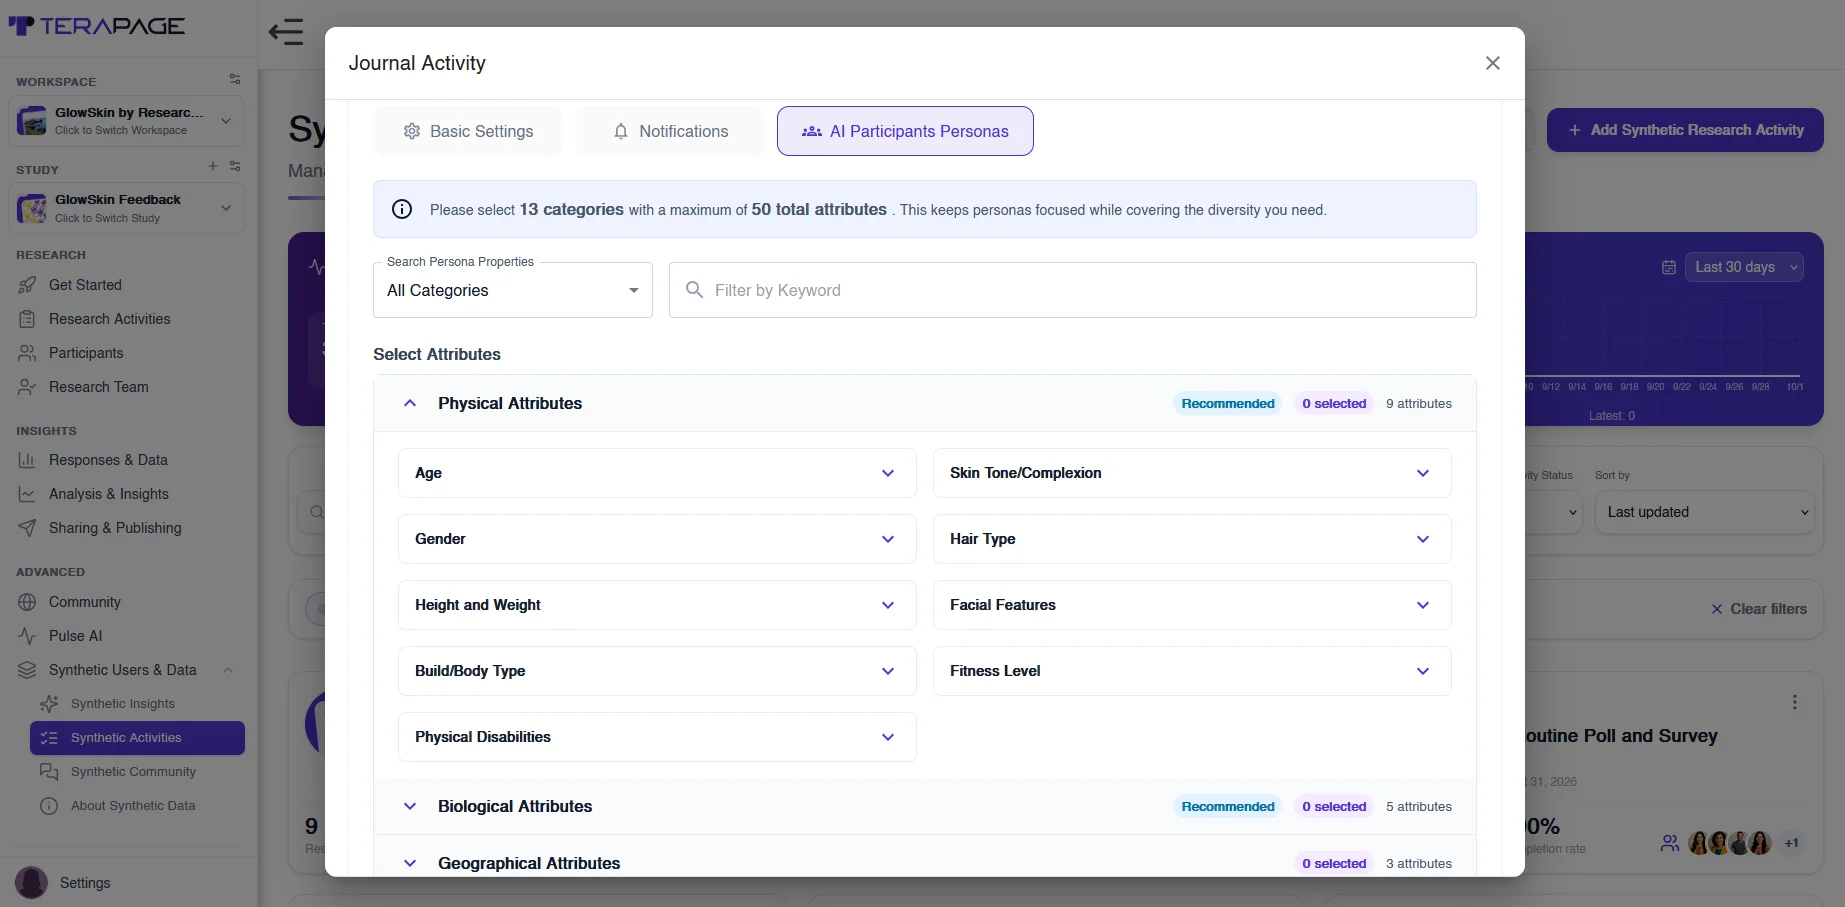Click Clear filters link
Screen dimensions: 1845x907
click(1758, 609)
